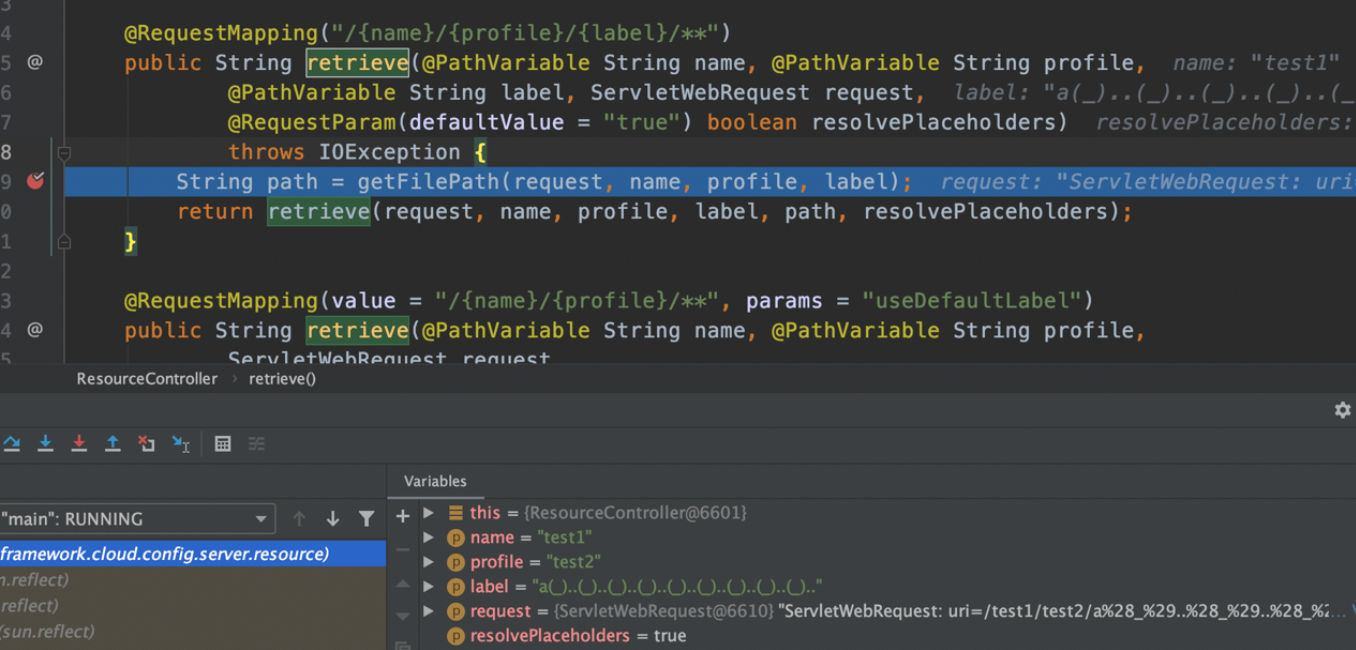Toggle the fold marker at the closing brace
Screen dimensions: 1356x650
(x=64, y=241)
